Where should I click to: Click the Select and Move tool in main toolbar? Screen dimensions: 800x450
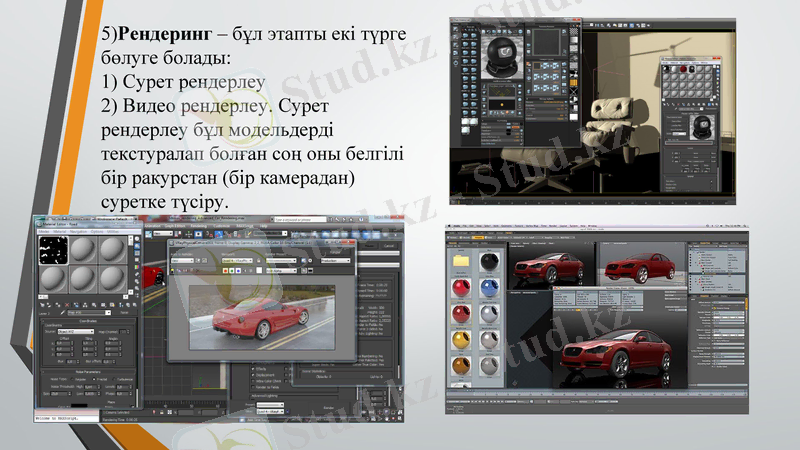coord(188,234)
